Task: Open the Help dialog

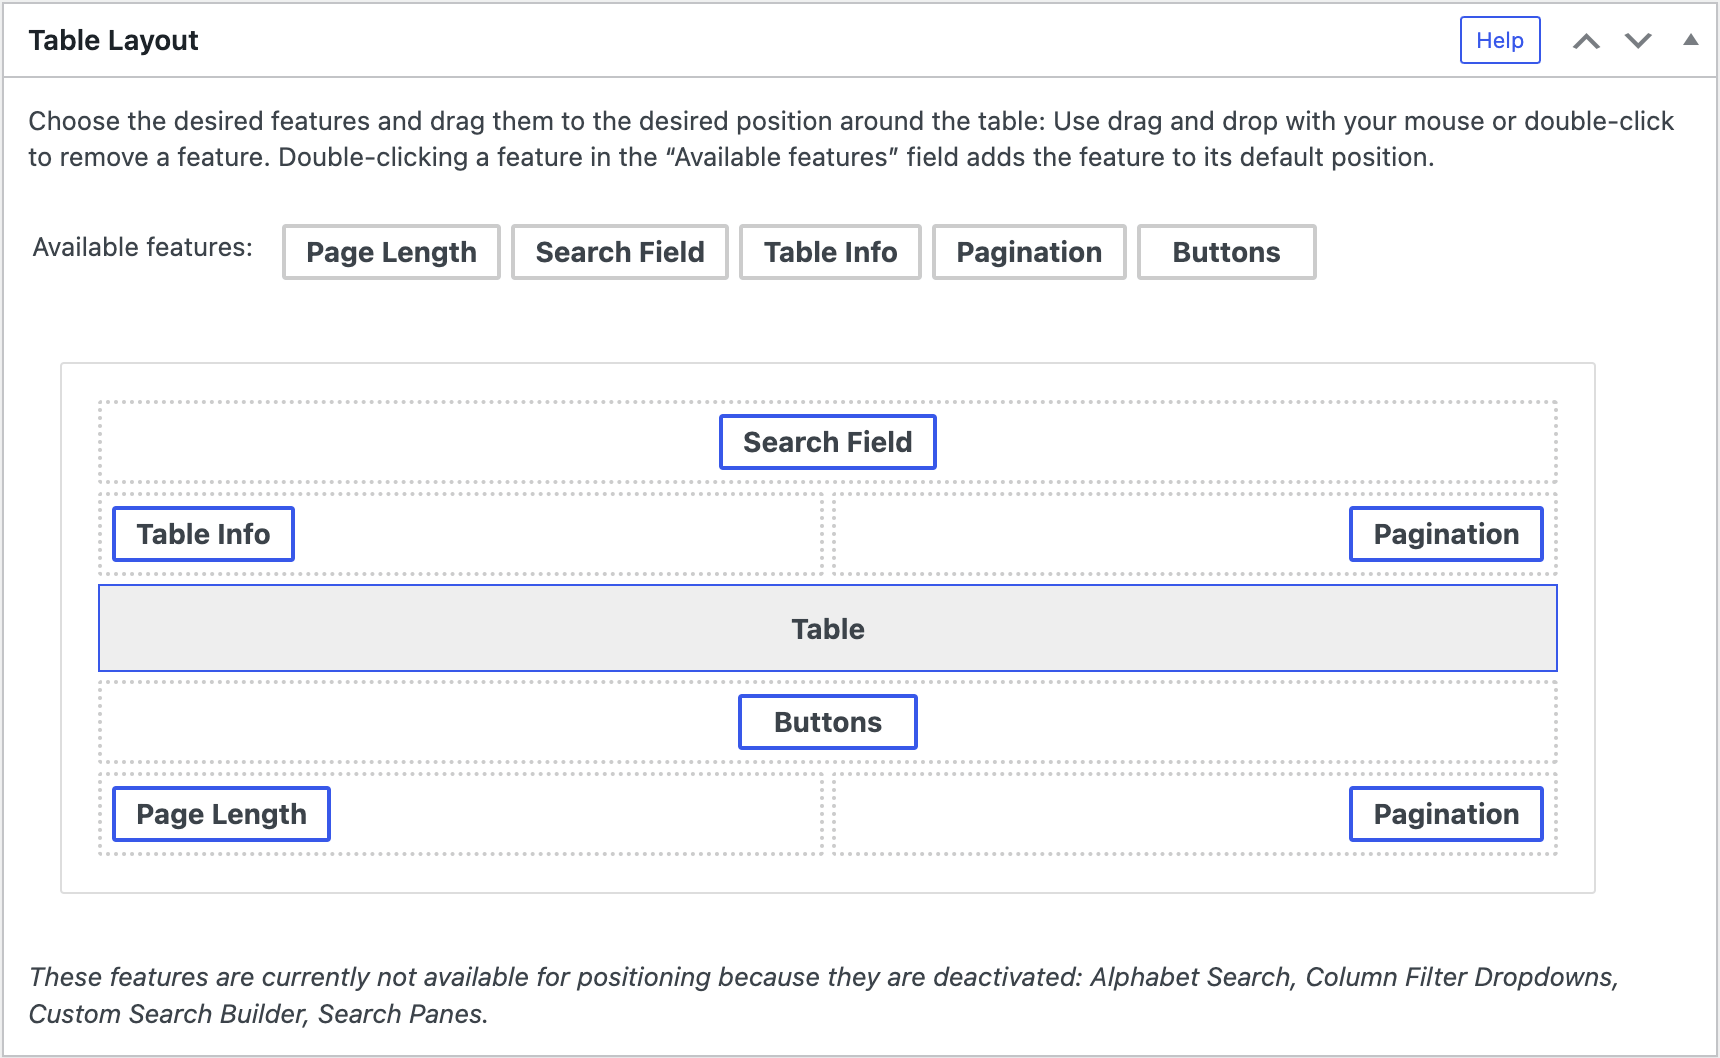Action: tap(1499, 40)
